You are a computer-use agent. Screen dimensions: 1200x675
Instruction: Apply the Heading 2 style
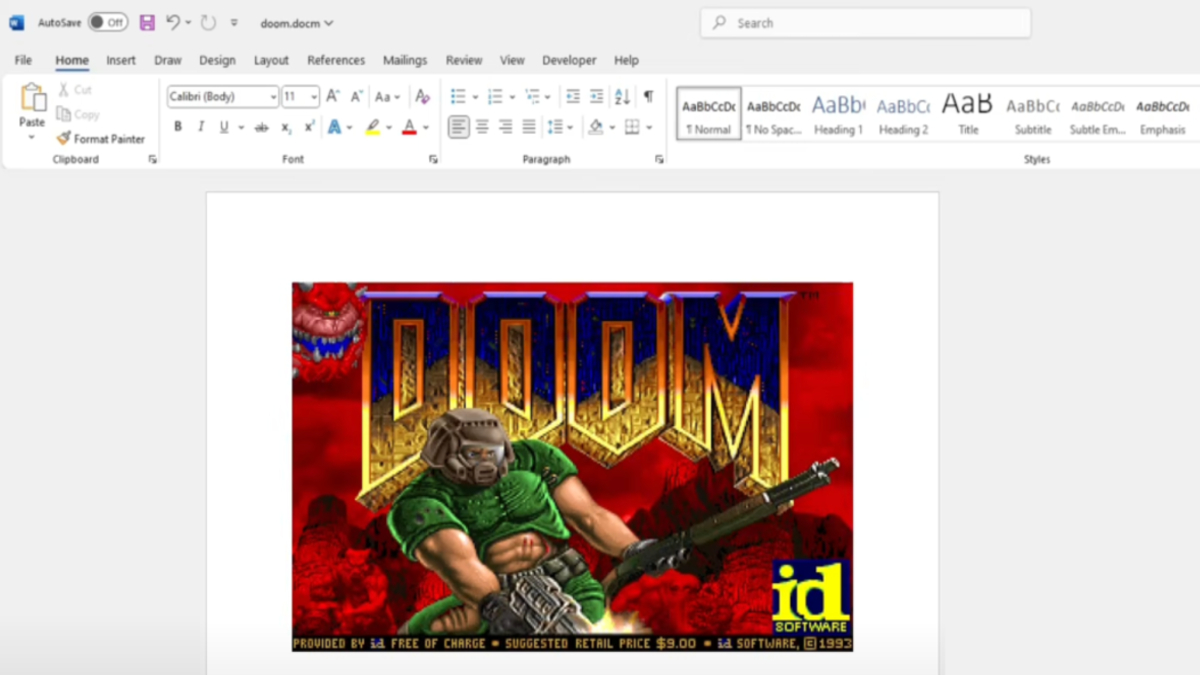click(903, 113)
